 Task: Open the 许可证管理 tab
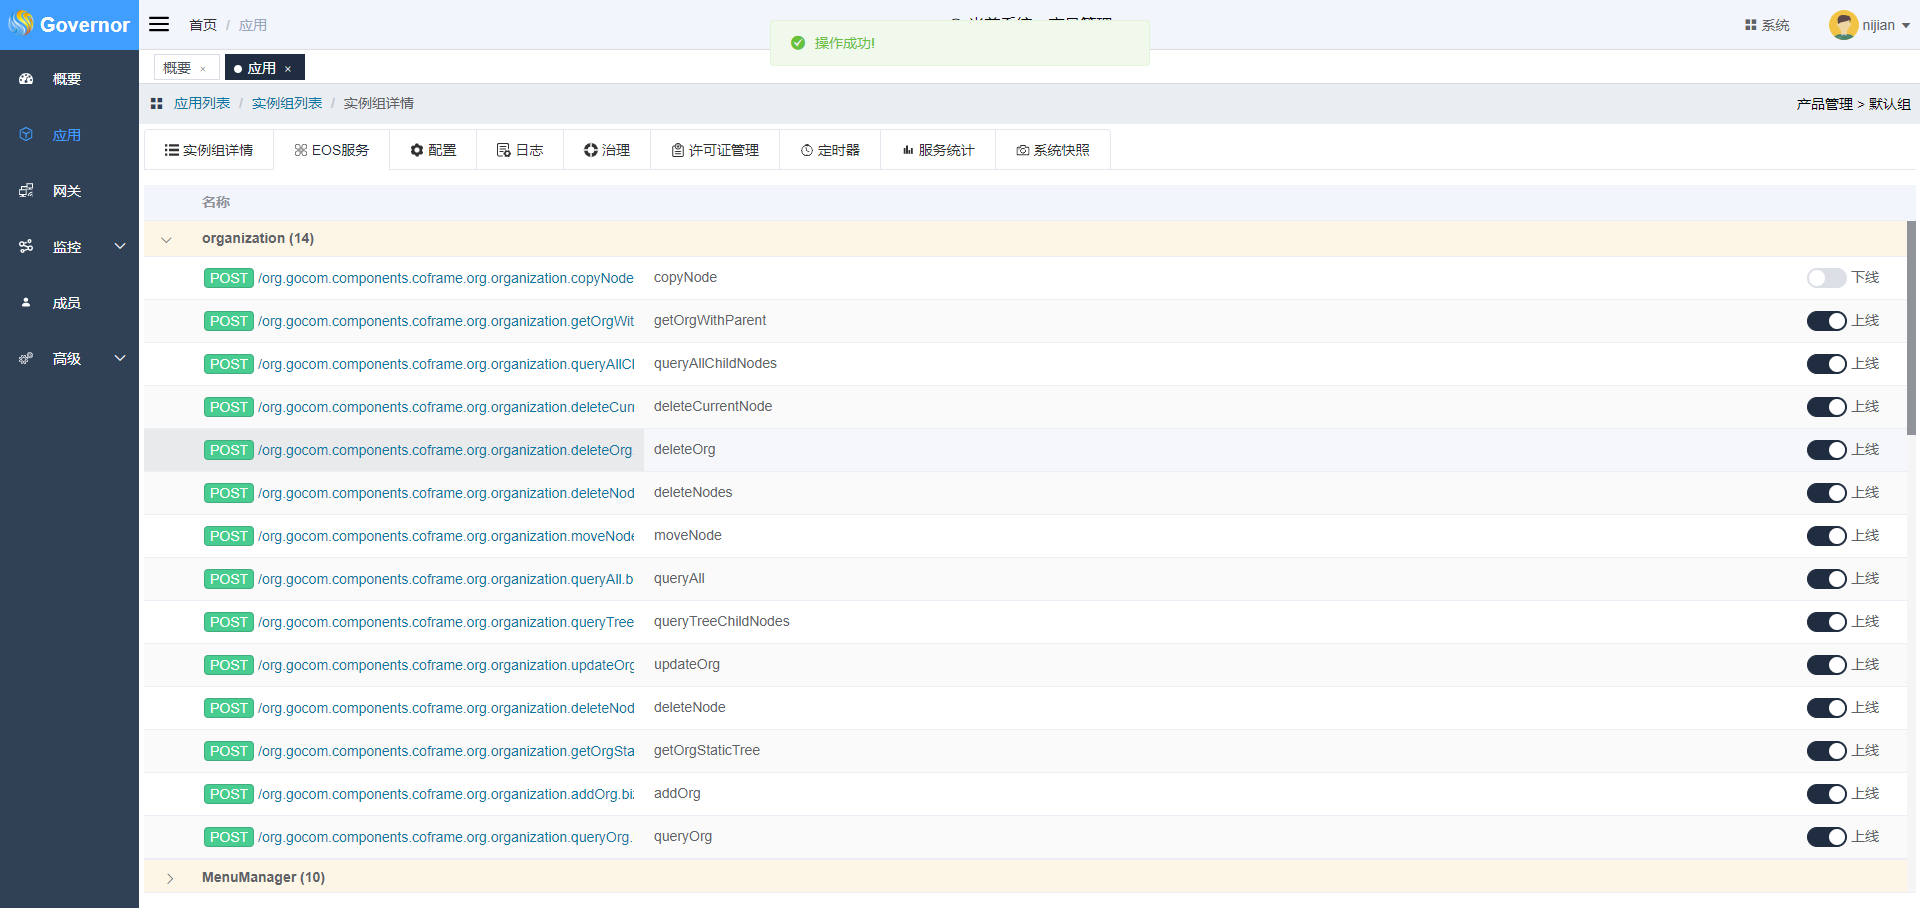tap(715, 150)
